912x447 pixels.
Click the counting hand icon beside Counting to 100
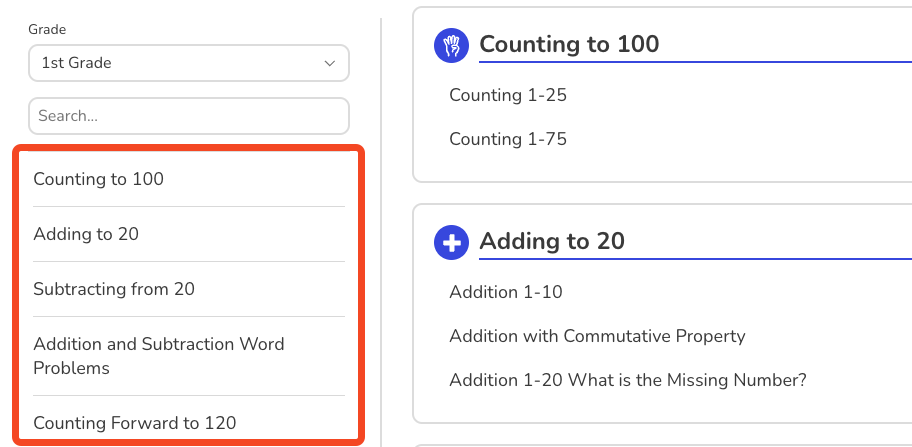pyautogui.click(x=451, y=45)
